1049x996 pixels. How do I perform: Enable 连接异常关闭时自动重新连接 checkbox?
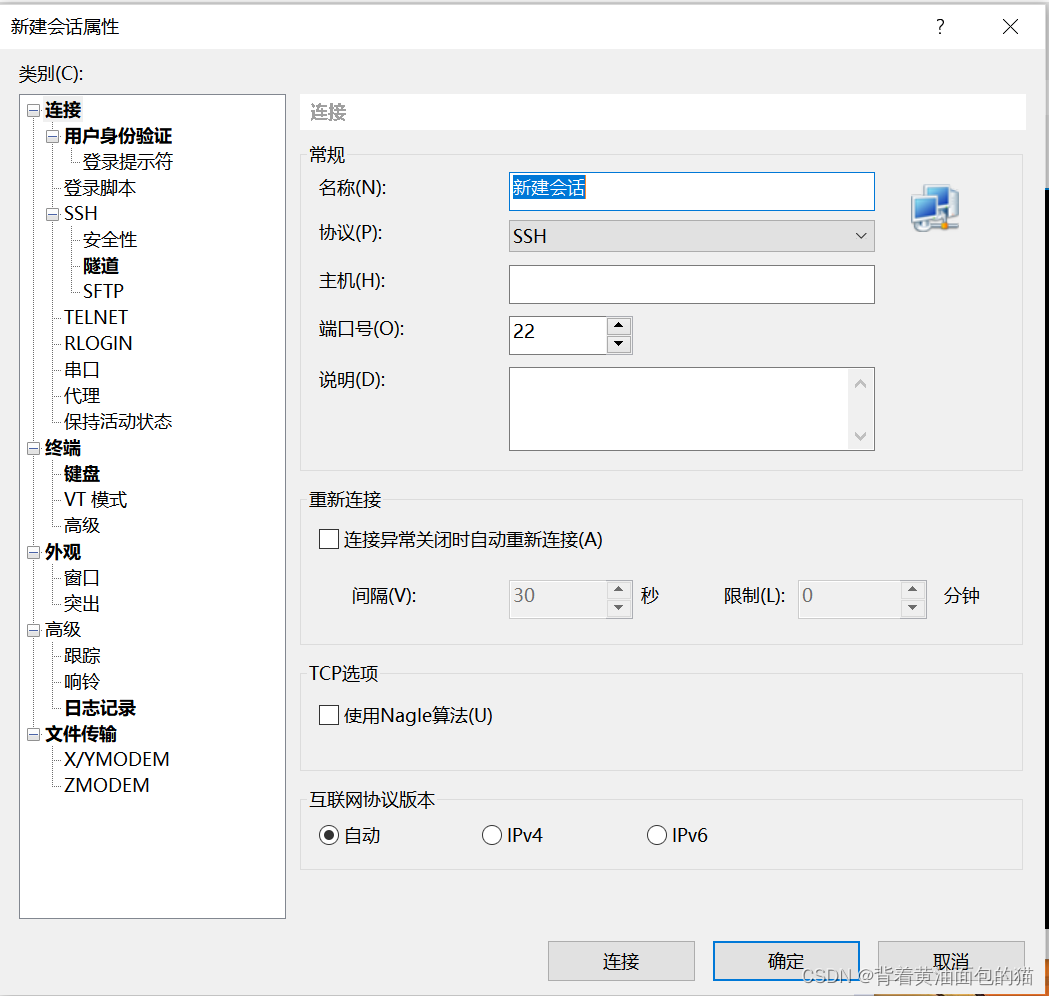pyautogui.click(x=328, y=539)
